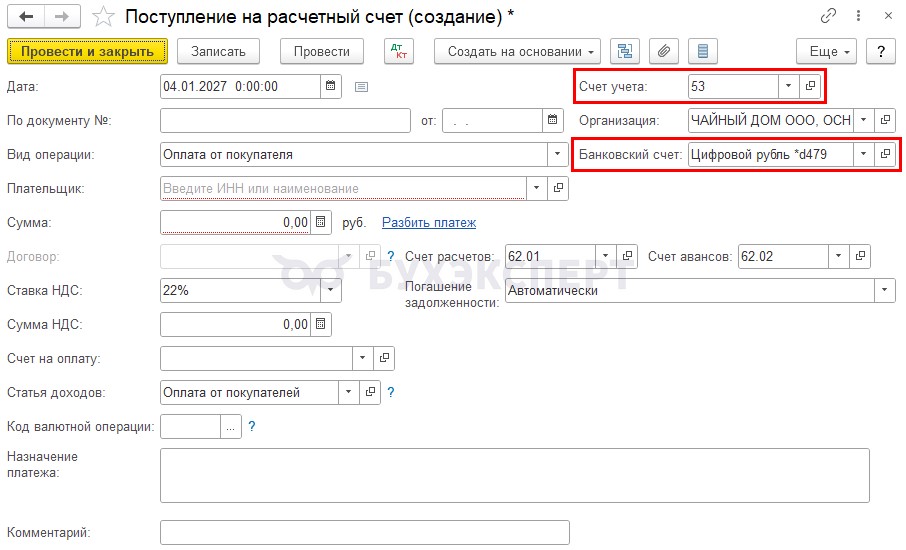This screenshot has width=906, height=550.
Task: Click the Вид операции field text
Action: [x=354, y=154]
